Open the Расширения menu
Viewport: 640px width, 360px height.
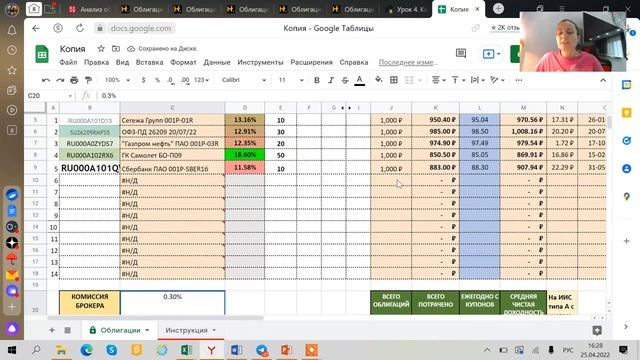[x=311, y=62]
